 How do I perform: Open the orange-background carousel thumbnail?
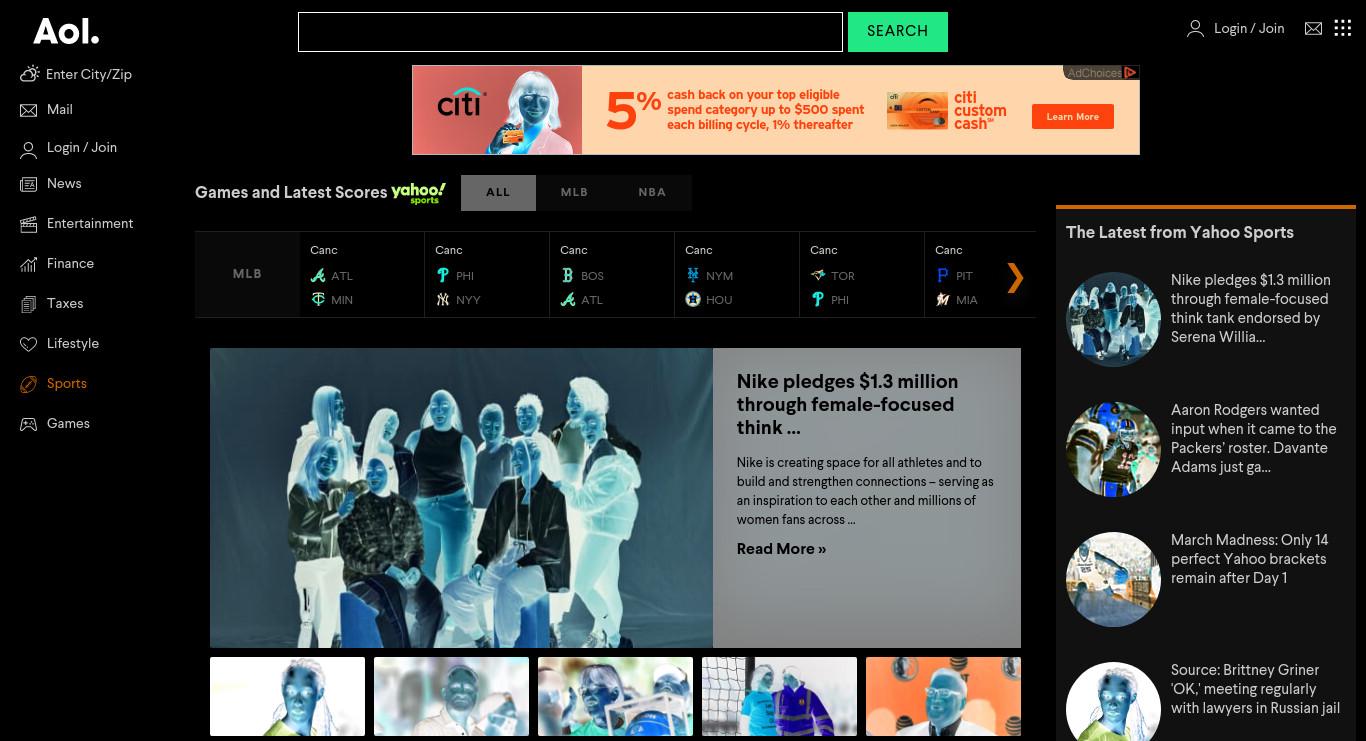(943, 697)
